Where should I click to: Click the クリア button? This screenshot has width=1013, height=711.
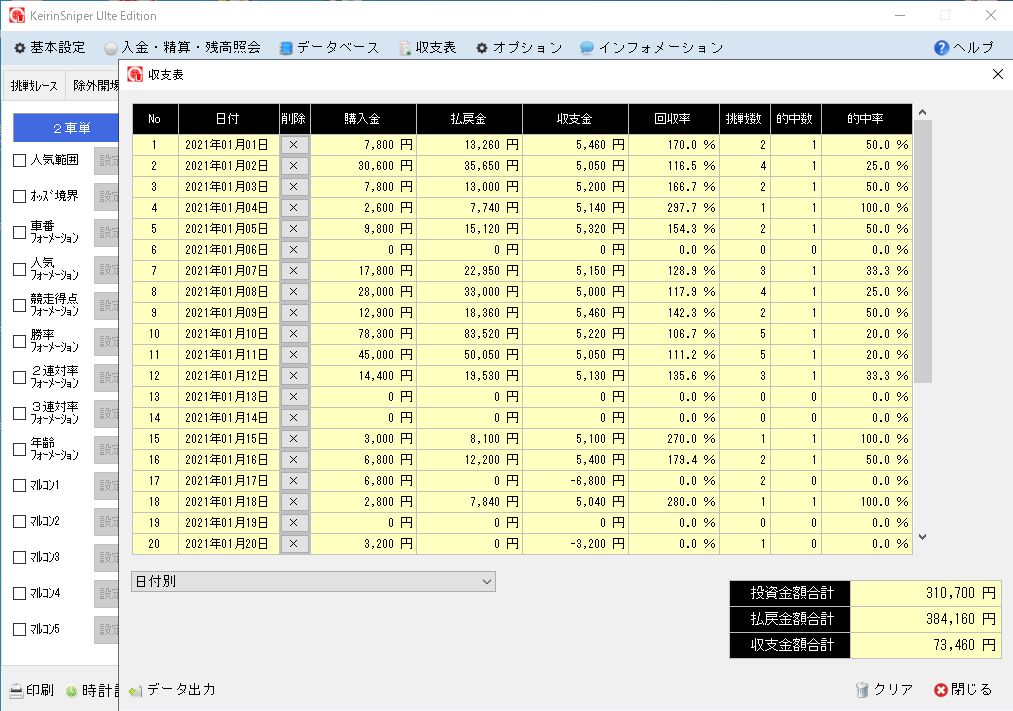(x=884, y=690)
